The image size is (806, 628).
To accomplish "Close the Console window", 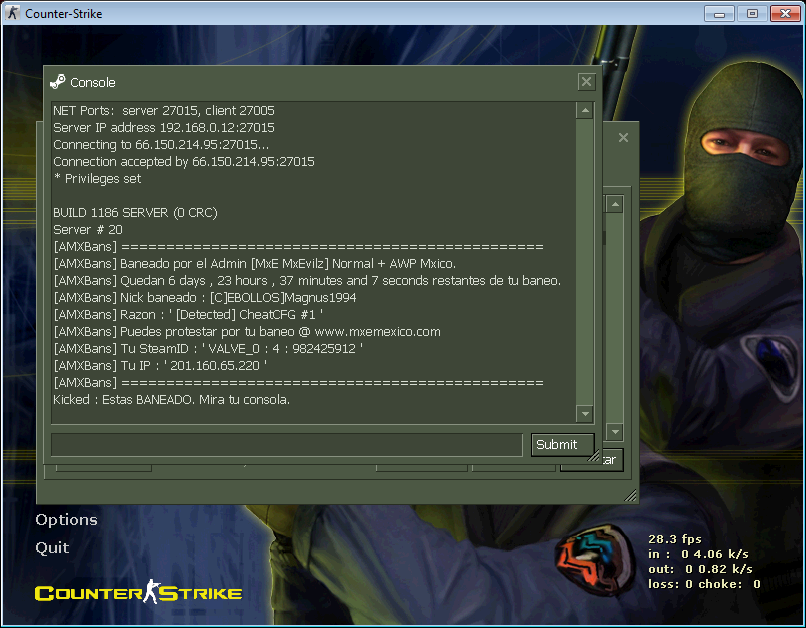I will (586, 82).
